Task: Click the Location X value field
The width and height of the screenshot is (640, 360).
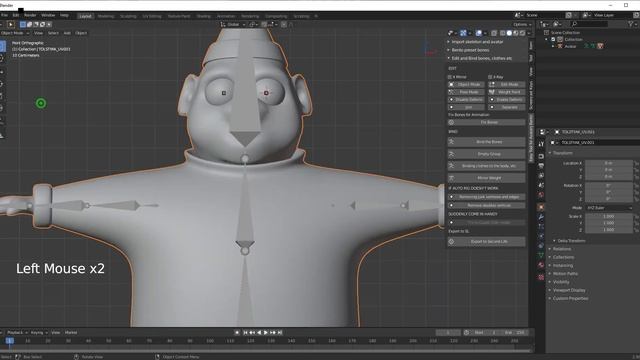Action: (x=609, y=163)
